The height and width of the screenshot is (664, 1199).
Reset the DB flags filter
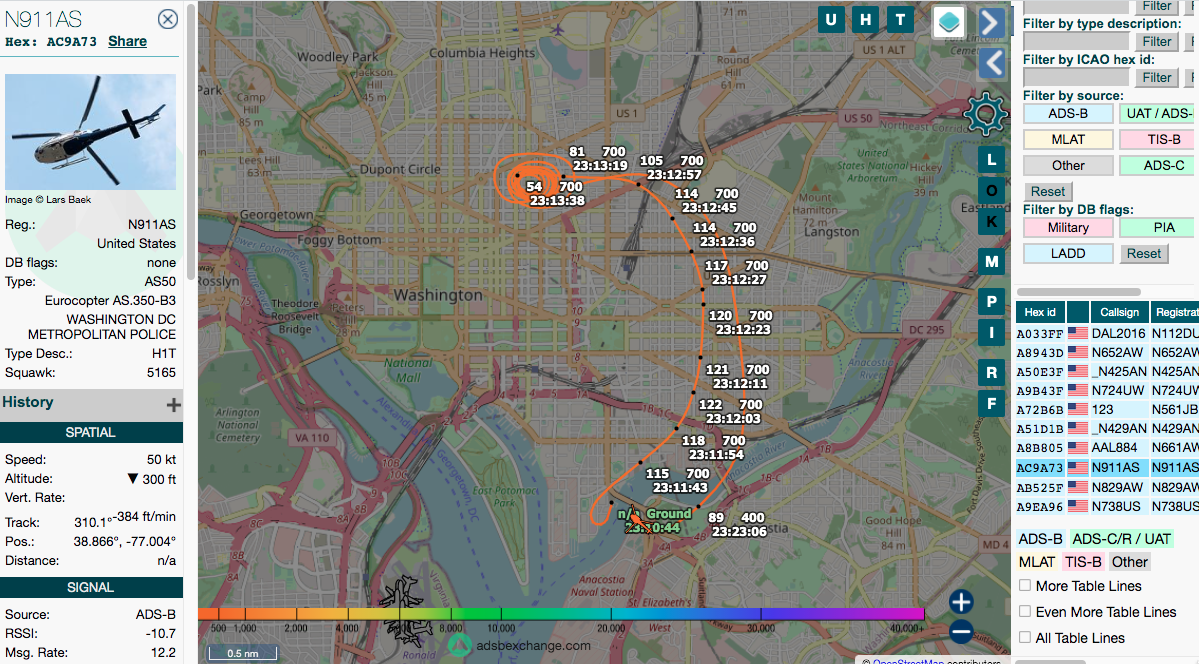click(x=1144, y=253)
